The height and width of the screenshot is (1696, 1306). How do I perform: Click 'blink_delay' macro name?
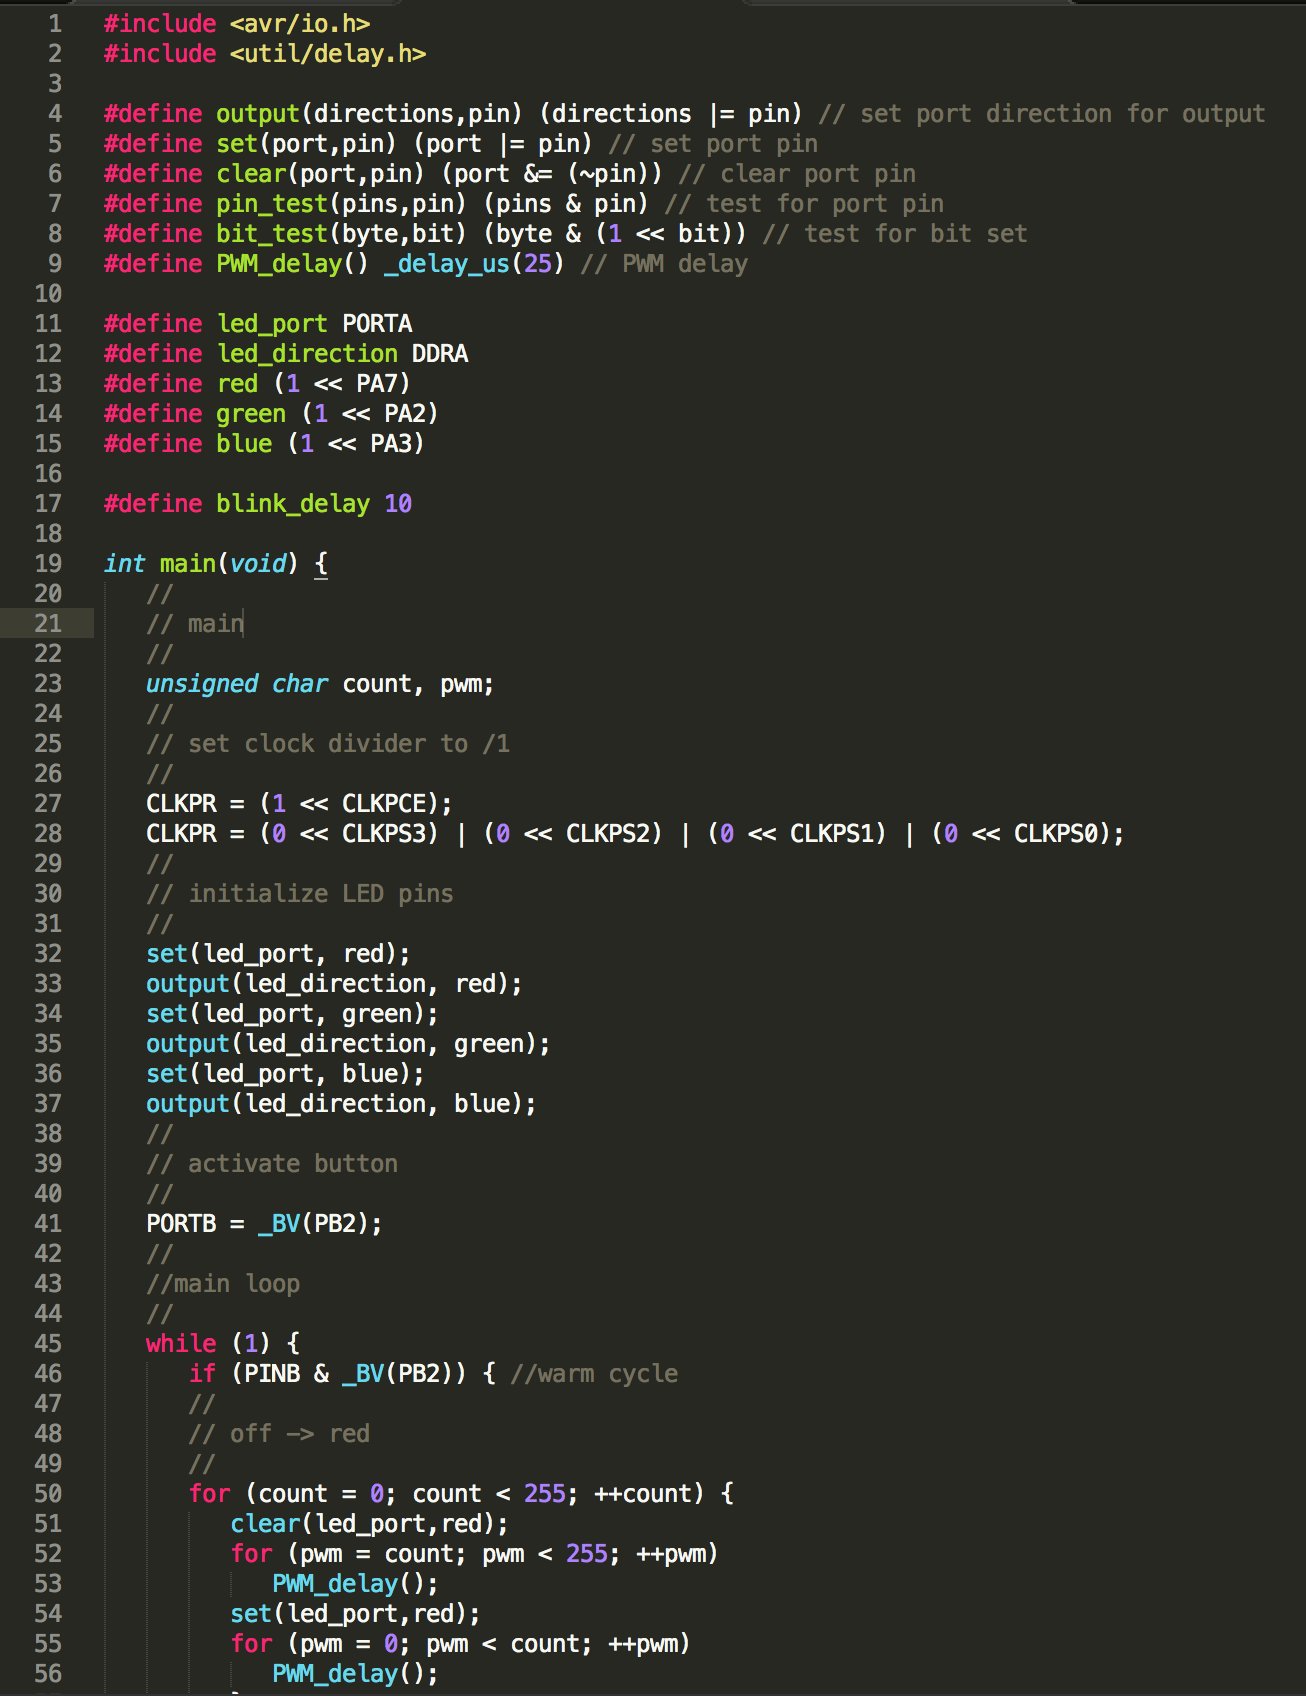(x=293, y=504)
